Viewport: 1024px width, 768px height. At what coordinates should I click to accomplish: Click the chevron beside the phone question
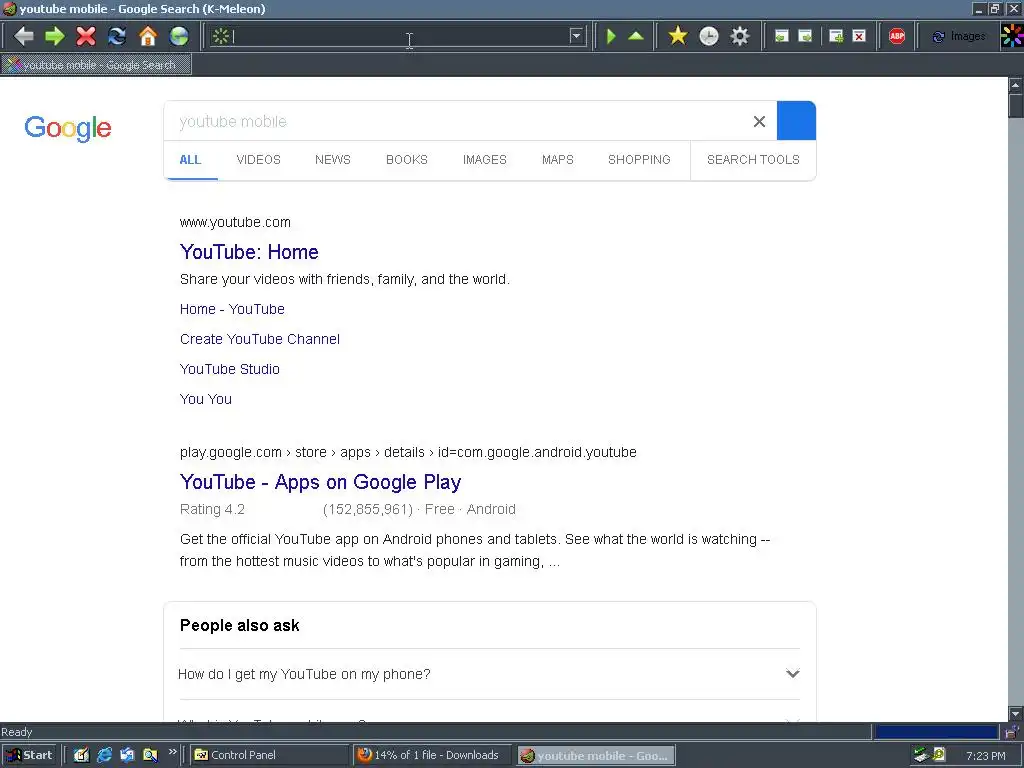click(x=792, y=673)
